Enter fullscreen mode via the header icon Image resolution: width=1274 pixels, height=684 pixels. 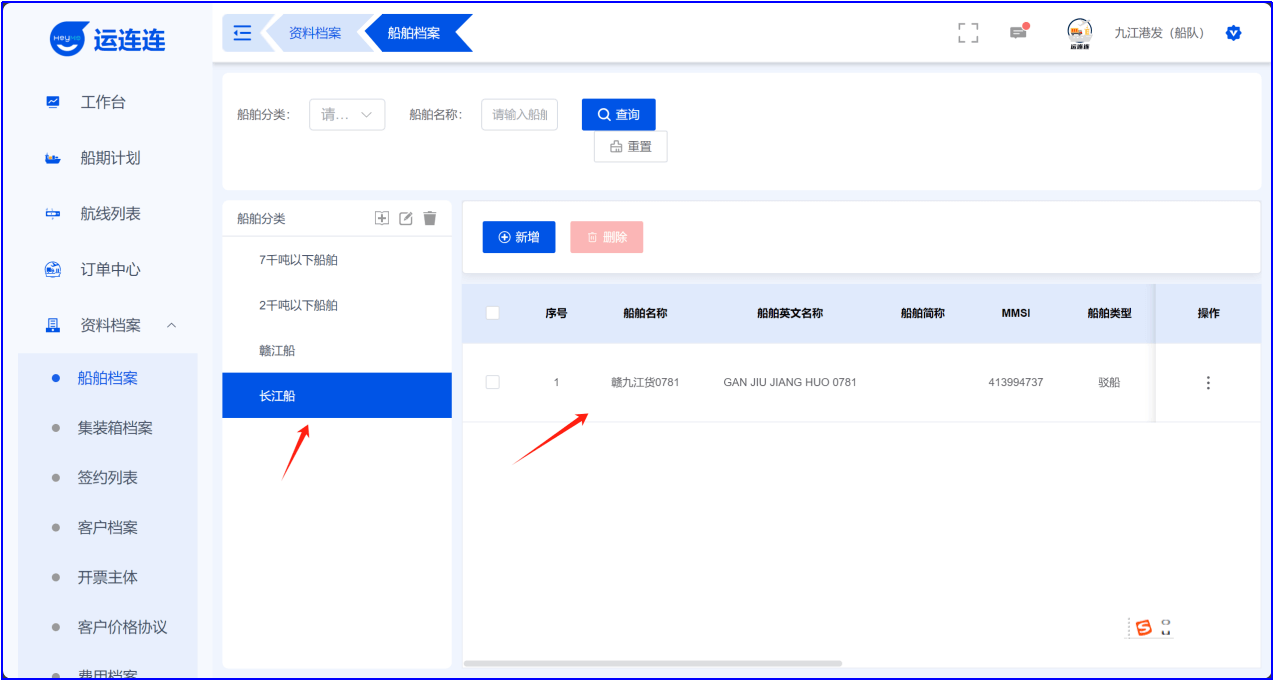967,33
